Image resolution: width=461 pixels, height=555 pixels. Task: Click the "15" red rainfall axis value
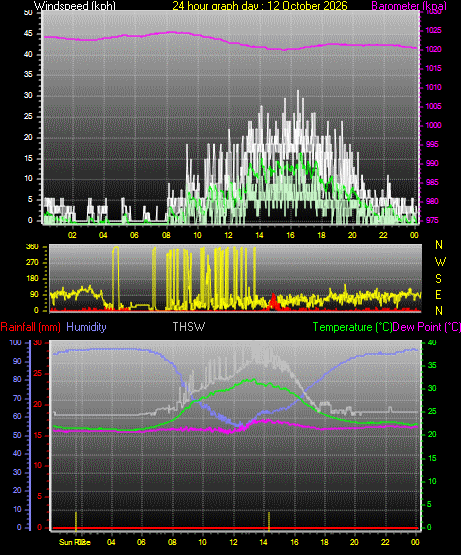[37, 435]
